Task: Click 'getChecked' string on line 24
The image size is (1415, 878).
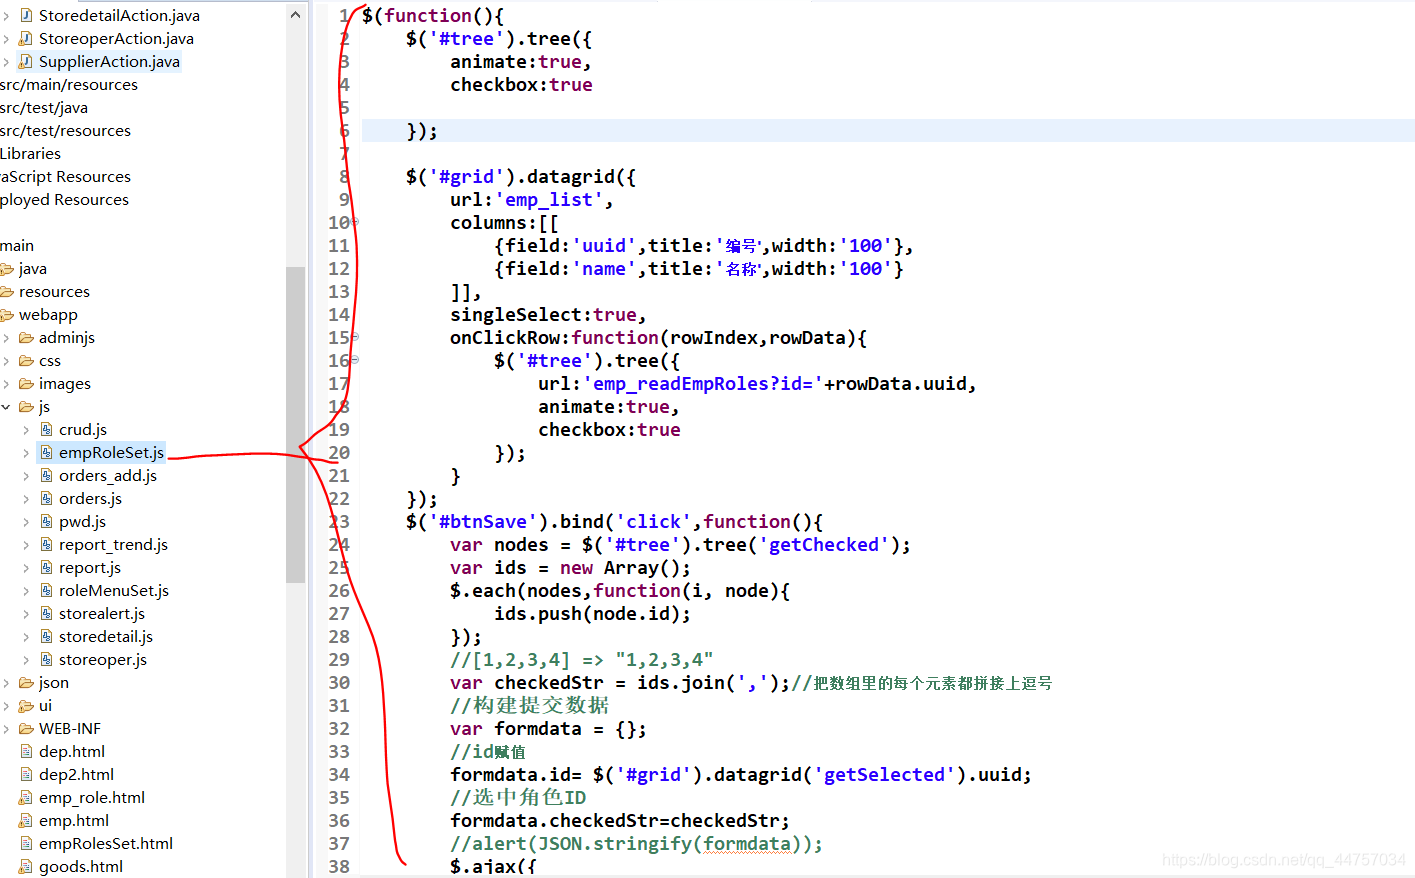Action: coord(824,544)
